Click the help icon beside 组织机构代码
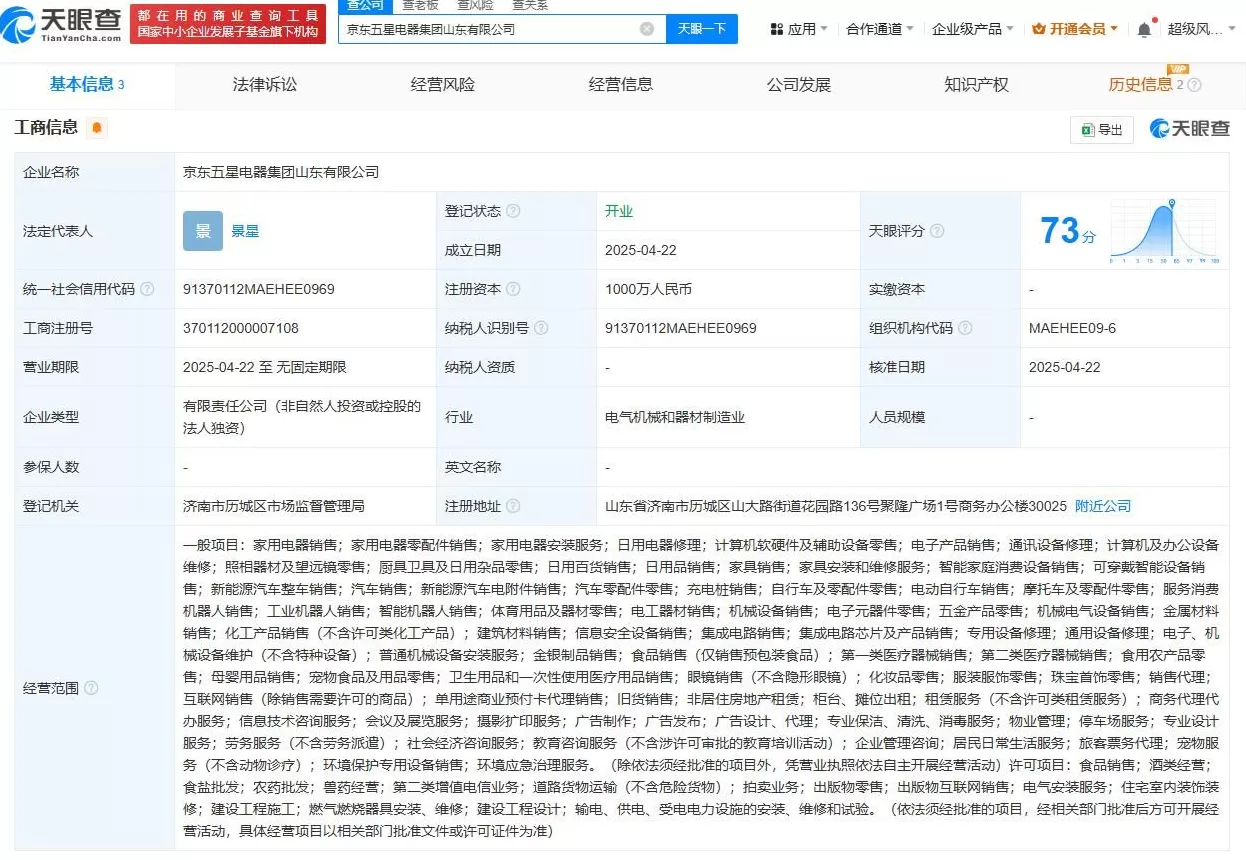This screenshot has width=1246, height=860. point(966,328)
